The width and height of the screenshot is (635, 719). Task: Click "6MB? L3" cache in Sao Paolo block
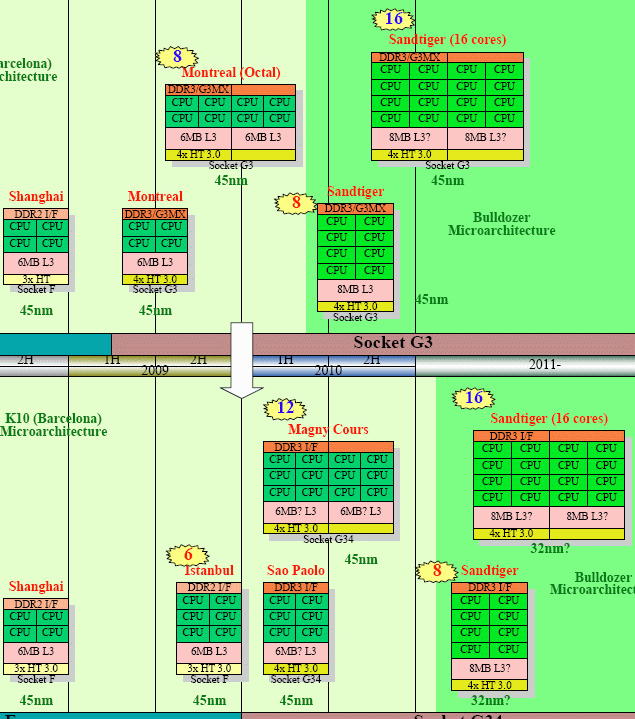pos(296,651)
